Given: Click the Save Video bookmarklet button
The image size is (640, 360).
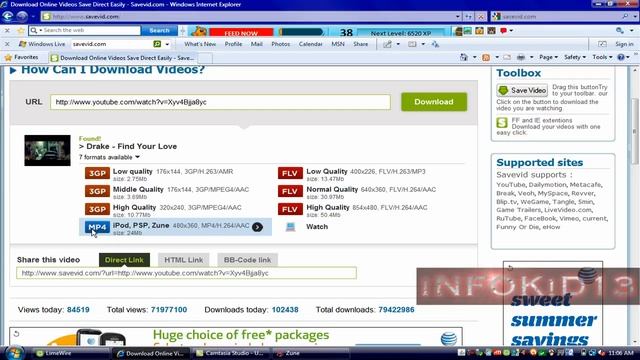Looking at the screenshot, I should (x=522, y=90).
